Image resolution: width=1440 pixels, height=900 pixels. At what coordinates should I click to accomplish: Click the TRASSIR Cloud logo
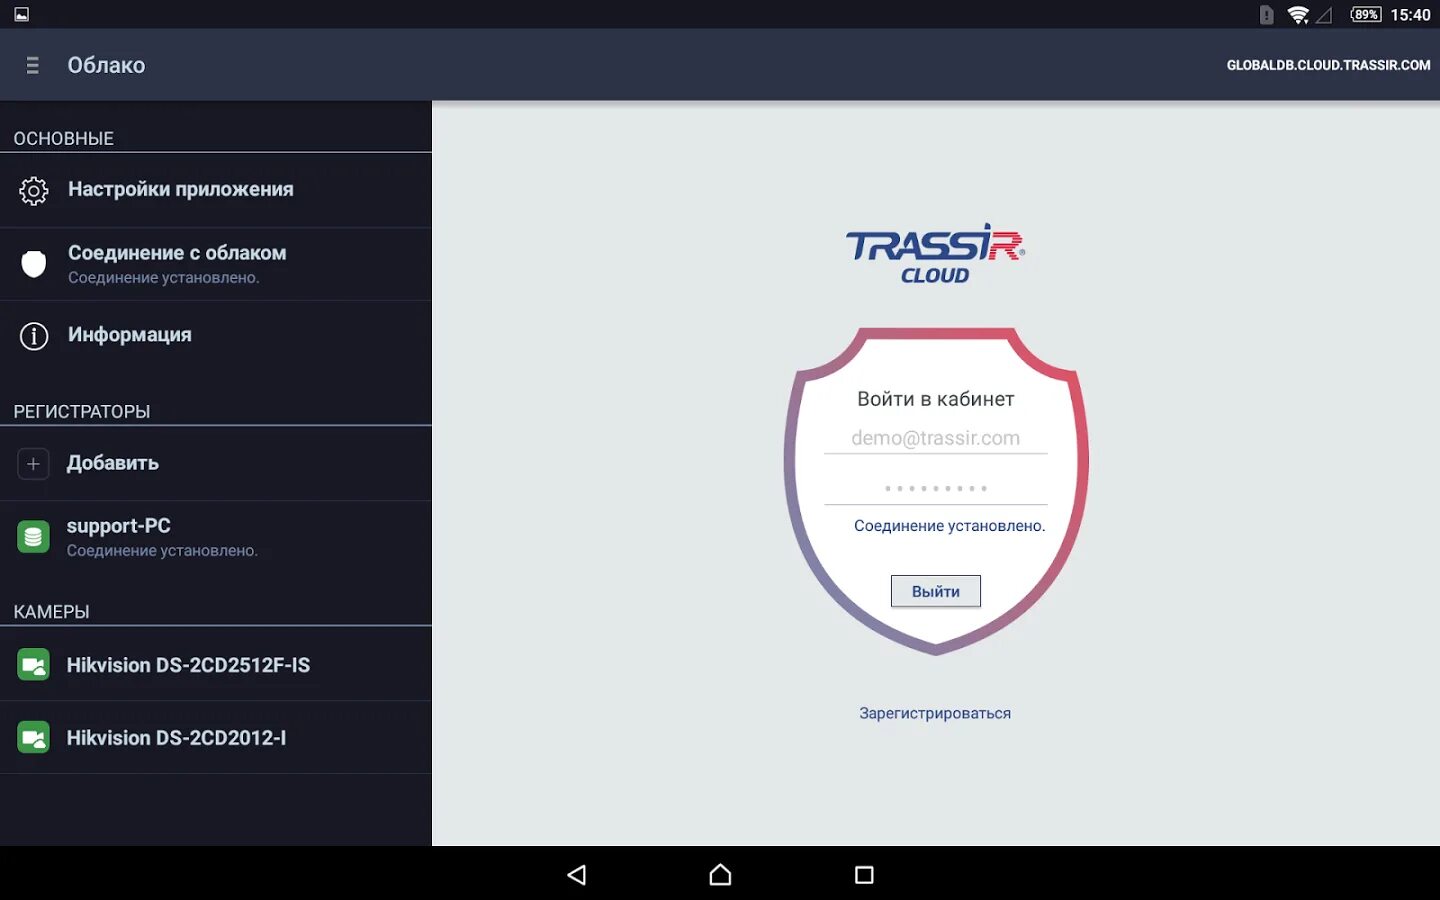(x=935, y=254)
